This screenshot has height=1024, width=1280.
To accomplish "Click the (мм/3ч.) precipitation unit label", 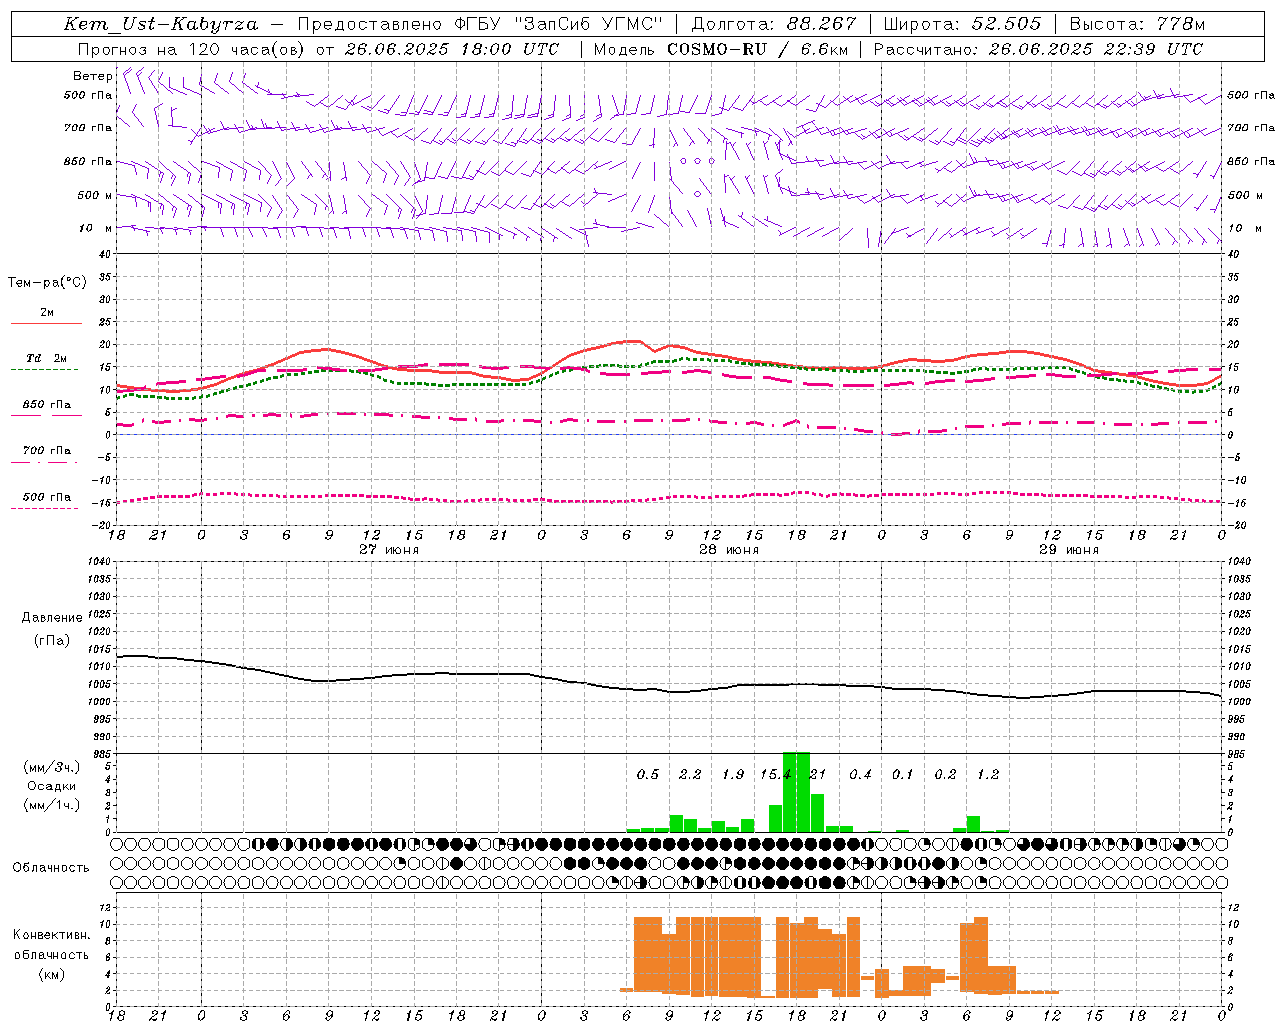I will 52,767.
